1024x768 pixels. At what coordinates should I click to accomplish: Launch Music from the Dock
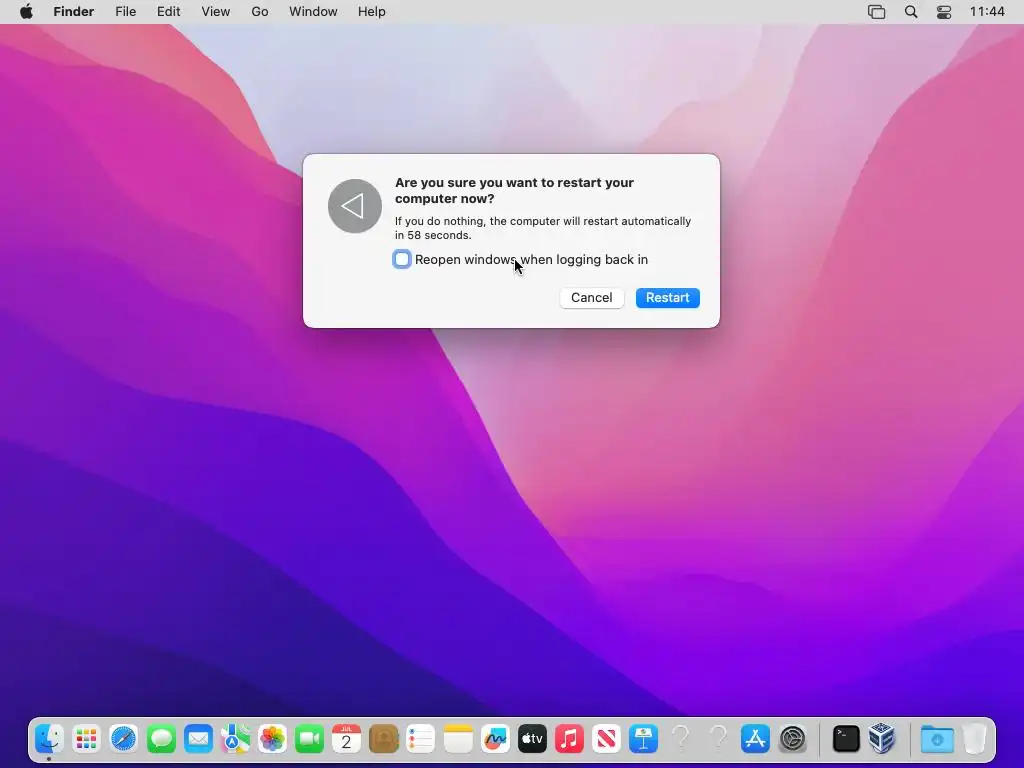tap(569, 739)
